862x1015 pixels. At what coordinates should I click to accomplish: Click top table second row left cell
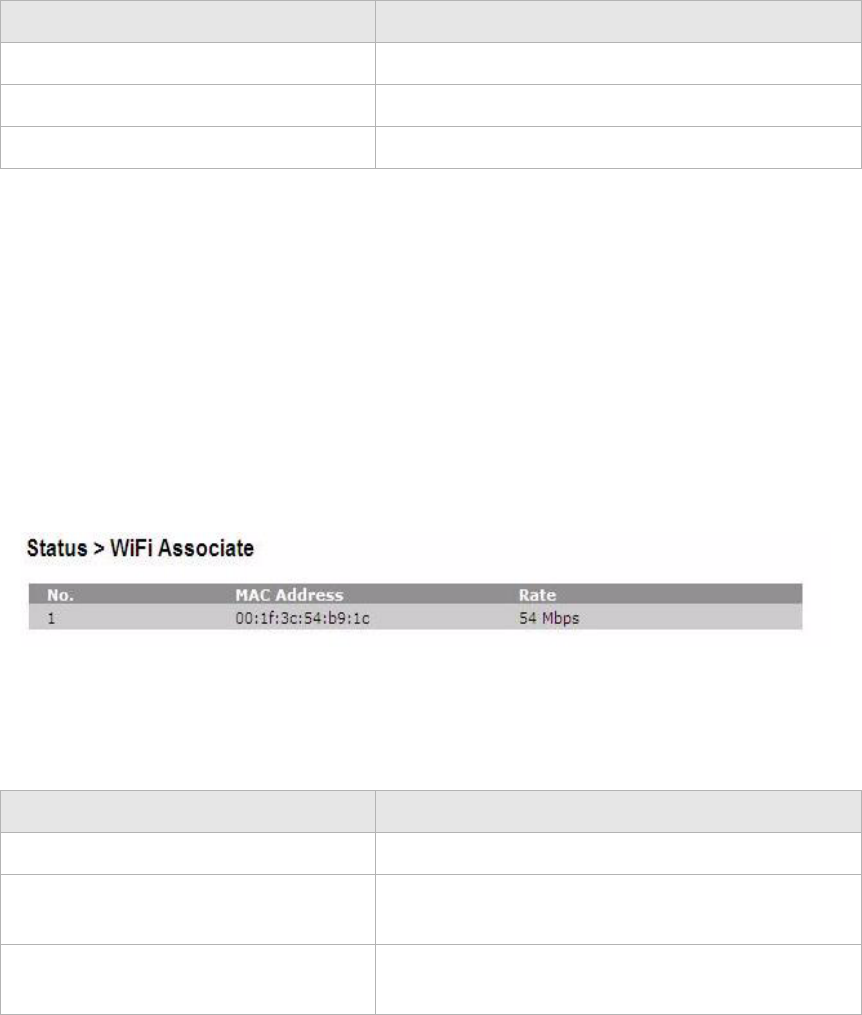[188, 63]
